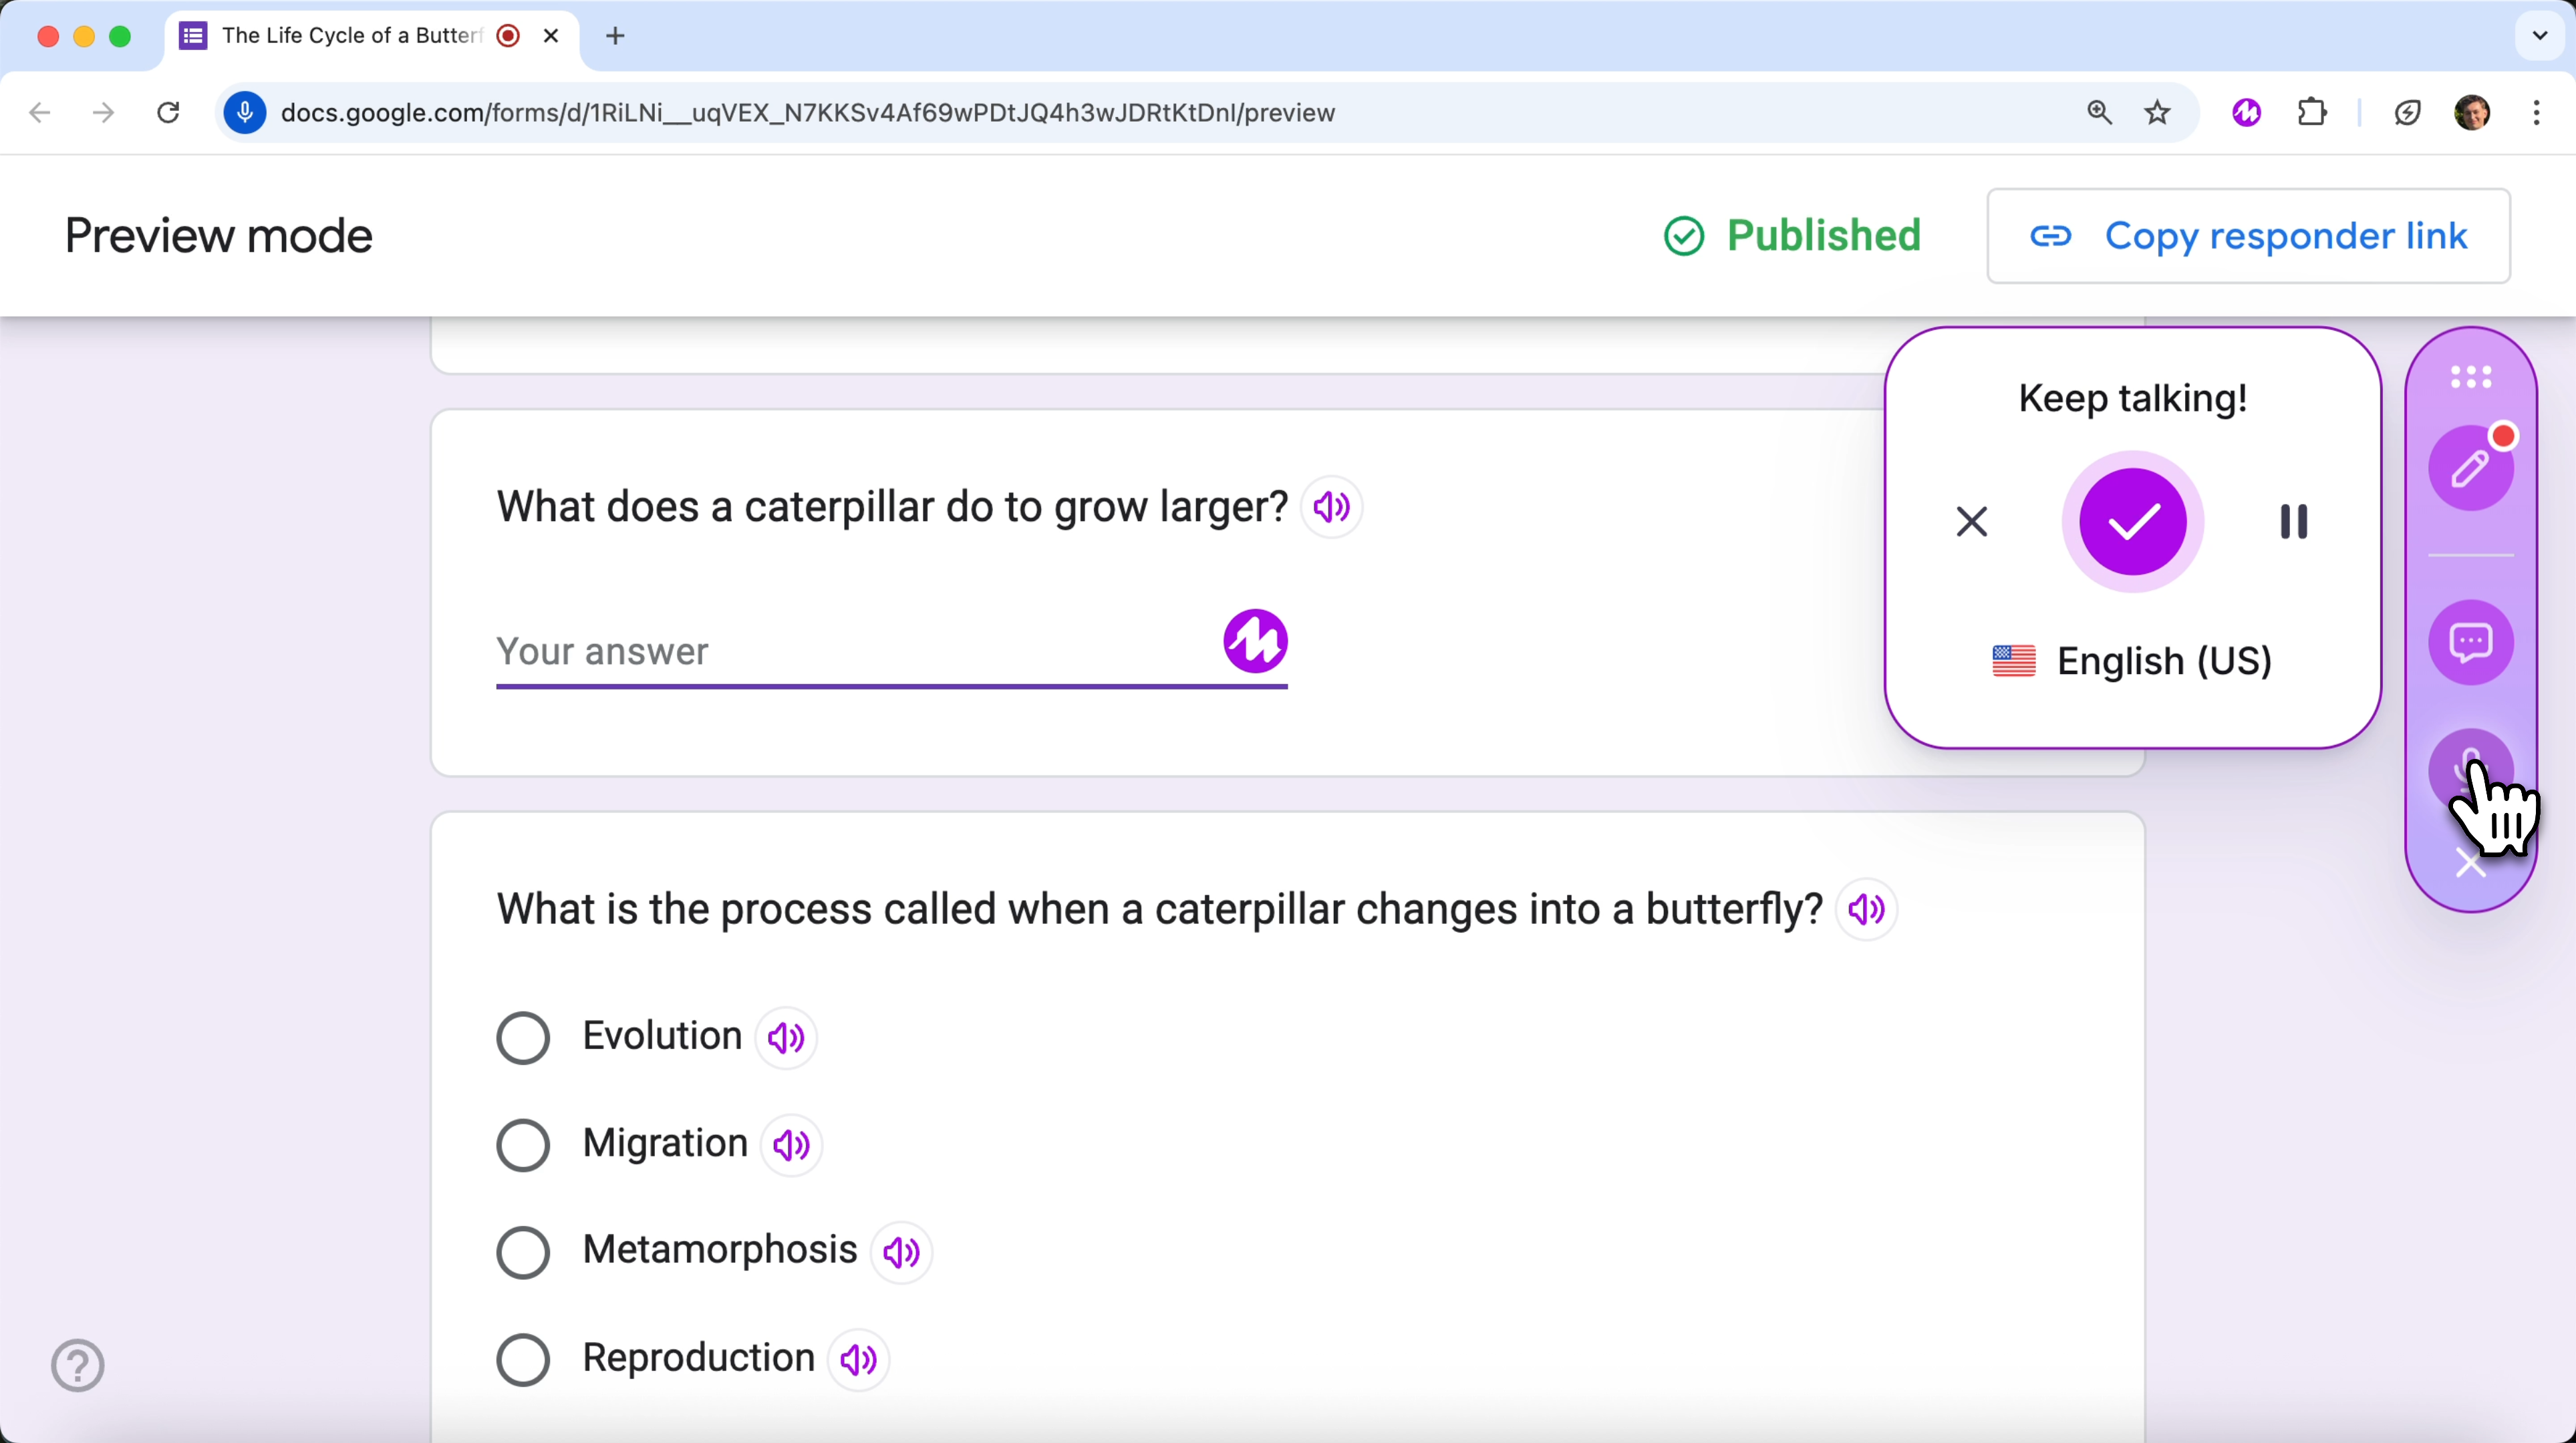Open the Chrome three-dot menu
Image resolution: width=2576 pixels, height=1443 pixels.
point(2537,113)
